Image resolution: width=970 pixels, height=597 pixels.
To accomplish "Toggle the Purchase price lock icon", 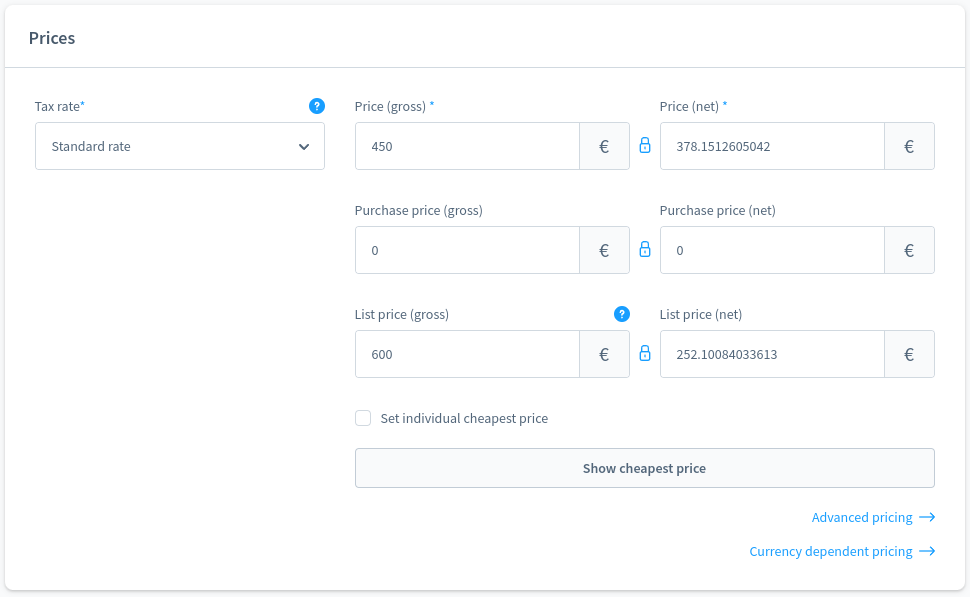I will pyautogui.click(x=645, y=250).
